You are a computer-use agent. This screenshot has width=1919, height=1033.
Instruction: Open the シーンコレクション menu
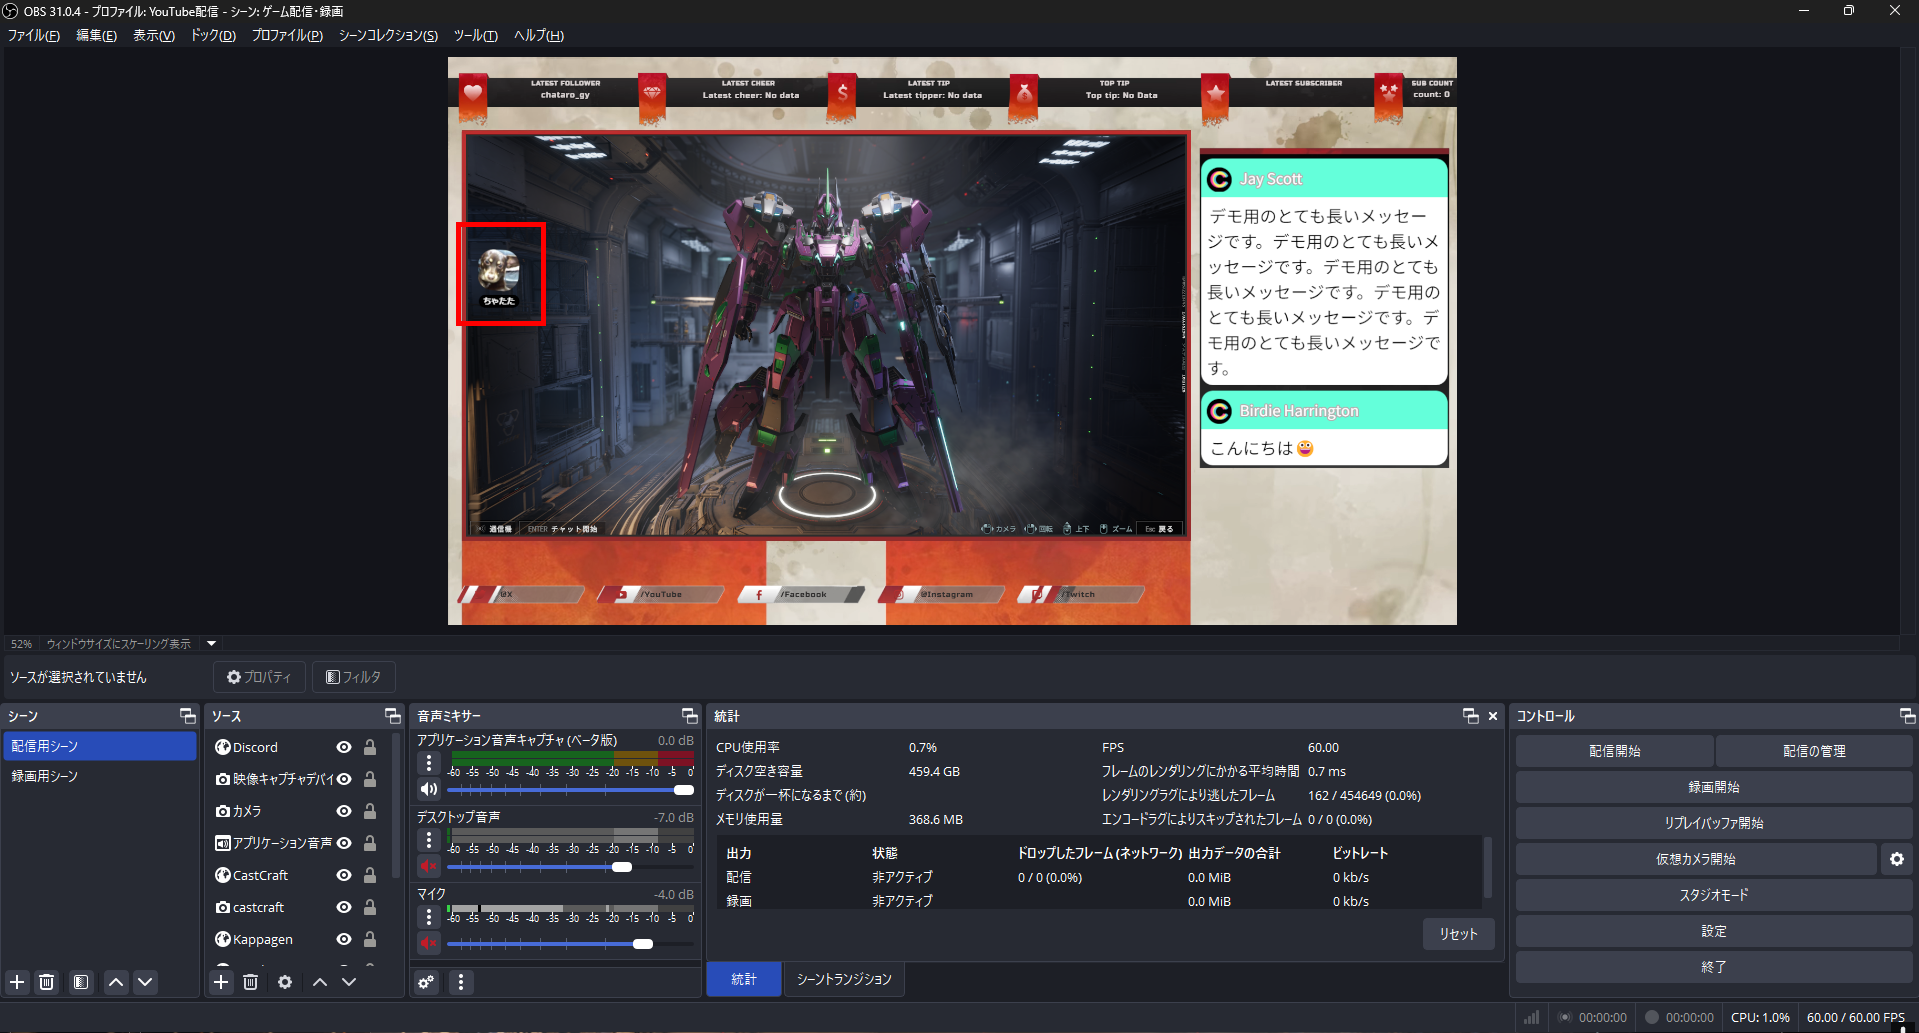(x=388, y=35)
